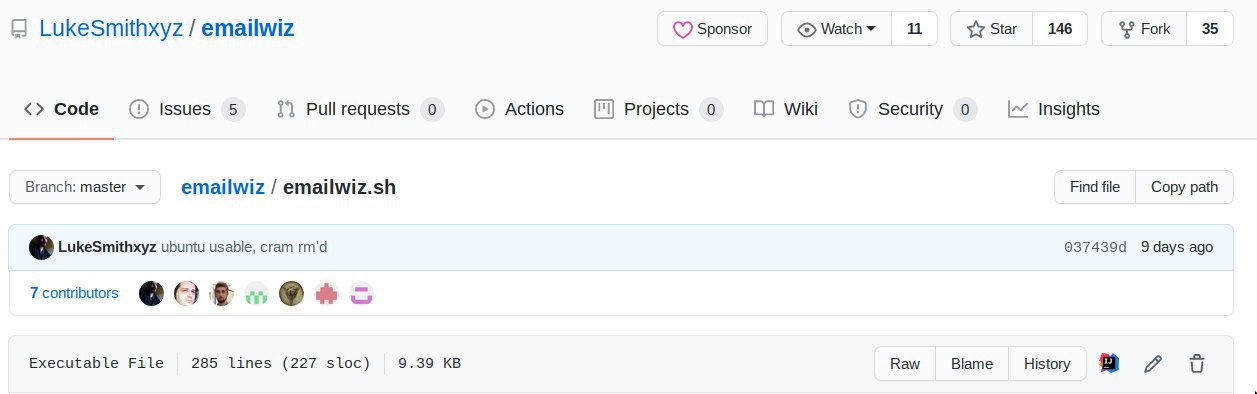Viewport: 1257px width, 394px height.
Task: Click the second contributor avatar
Action: click(x=186, y=293)
